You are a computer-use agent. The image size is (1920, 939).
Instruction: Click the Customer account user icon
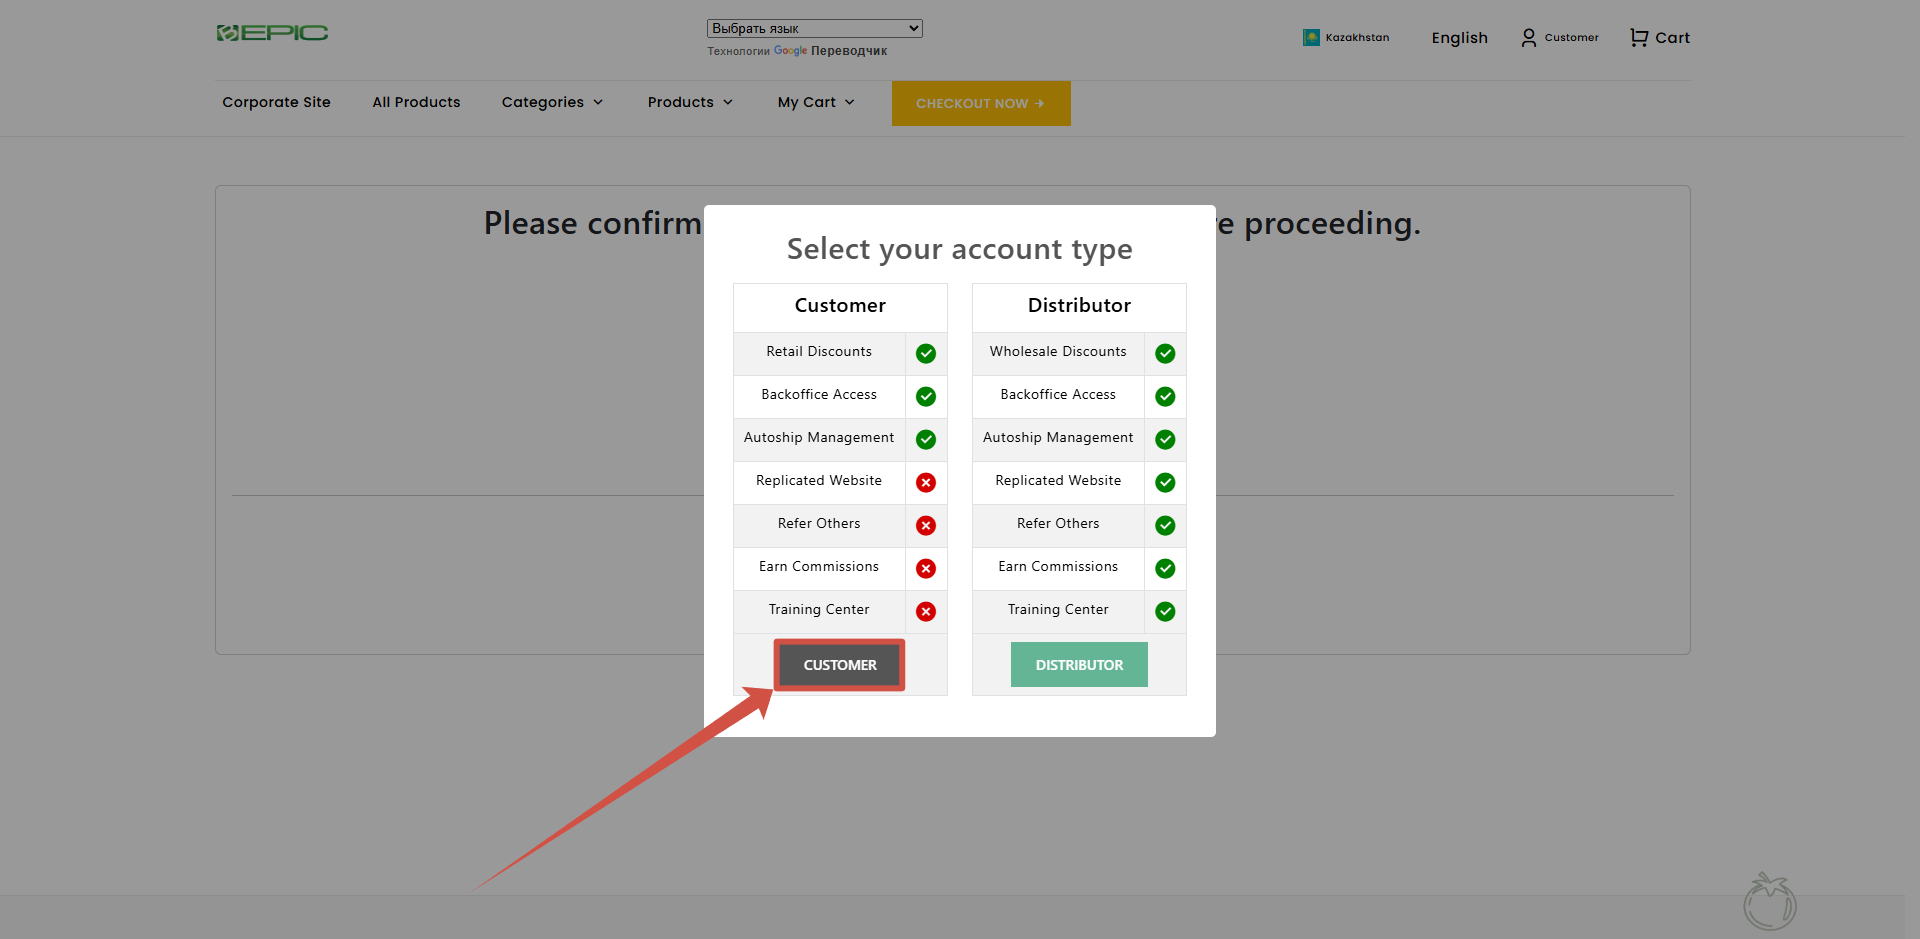click(x=1528, y=38)
